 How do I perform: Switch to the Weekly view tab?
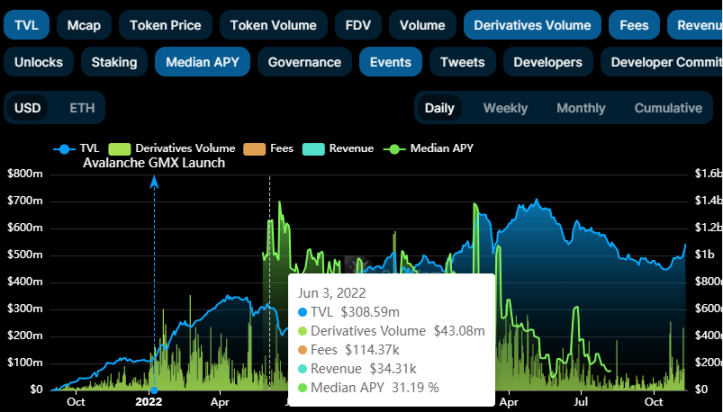[x=506, y=108]
